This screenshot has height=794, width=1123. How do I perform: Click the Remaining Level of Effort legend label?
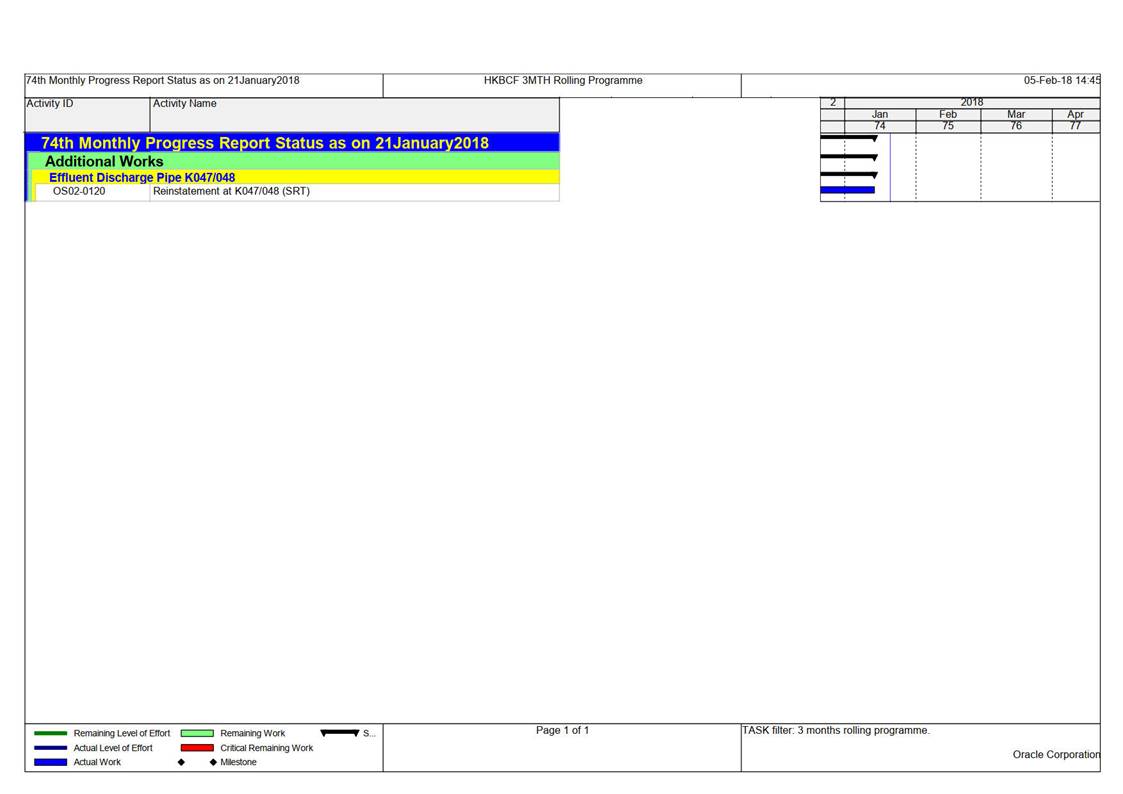coord(122,733)
